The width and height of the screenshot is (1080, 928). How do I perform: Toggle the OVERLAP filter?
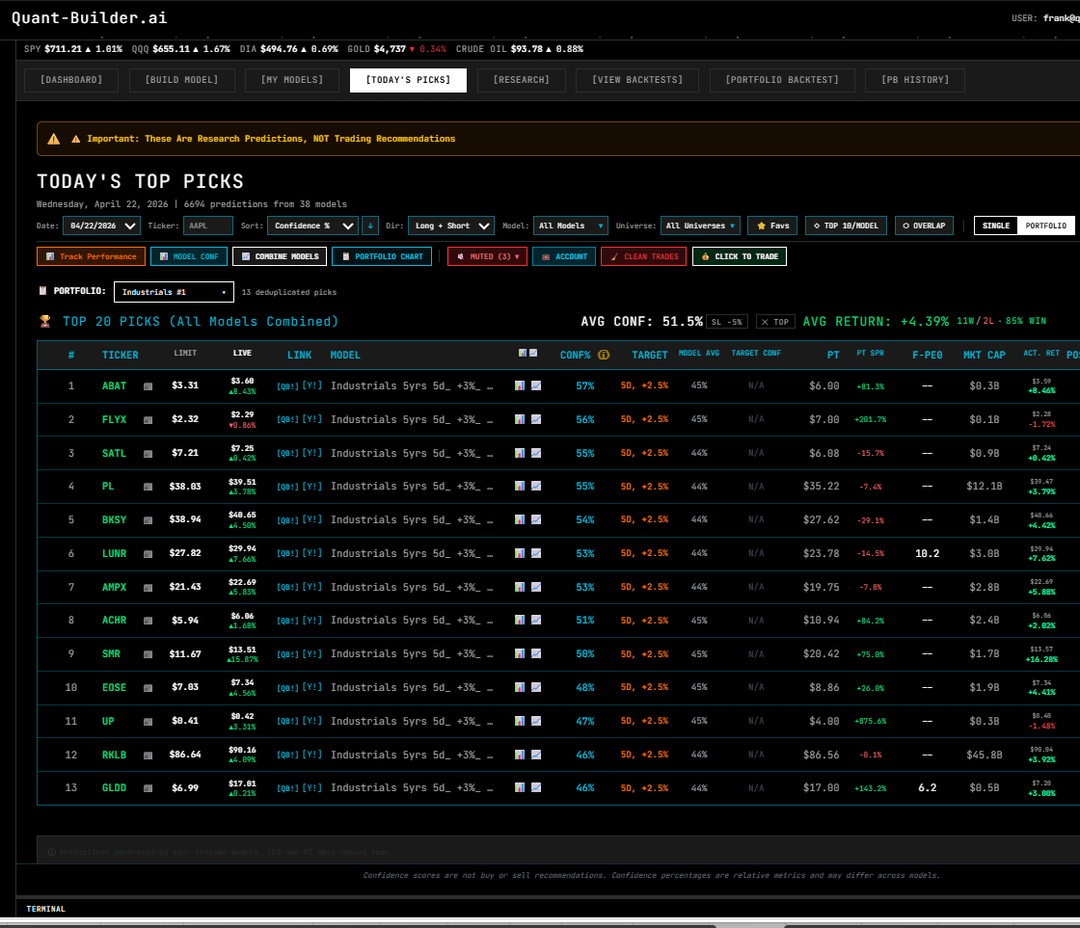click(x=924, y=226)
